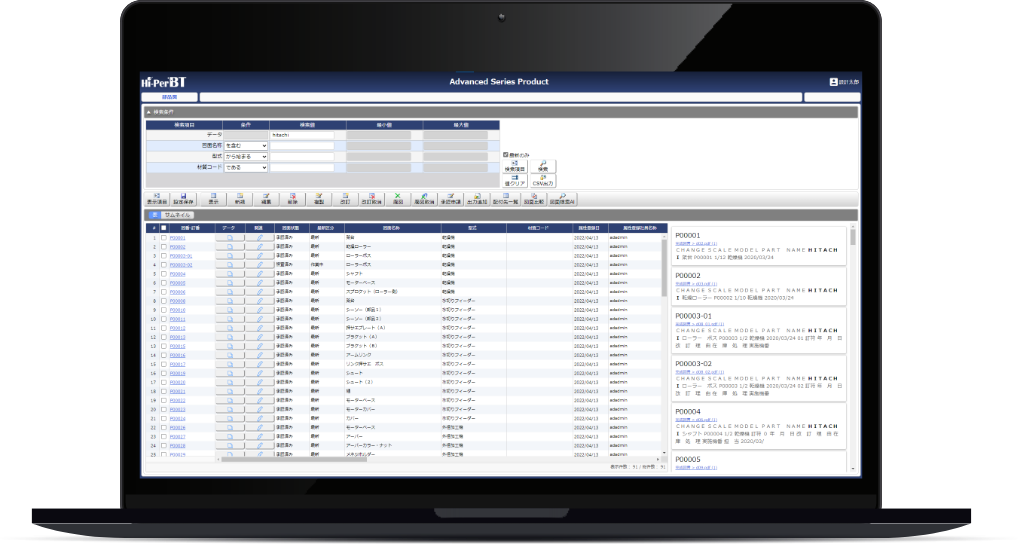Collapse the search conditions panel header

(150, 112)
